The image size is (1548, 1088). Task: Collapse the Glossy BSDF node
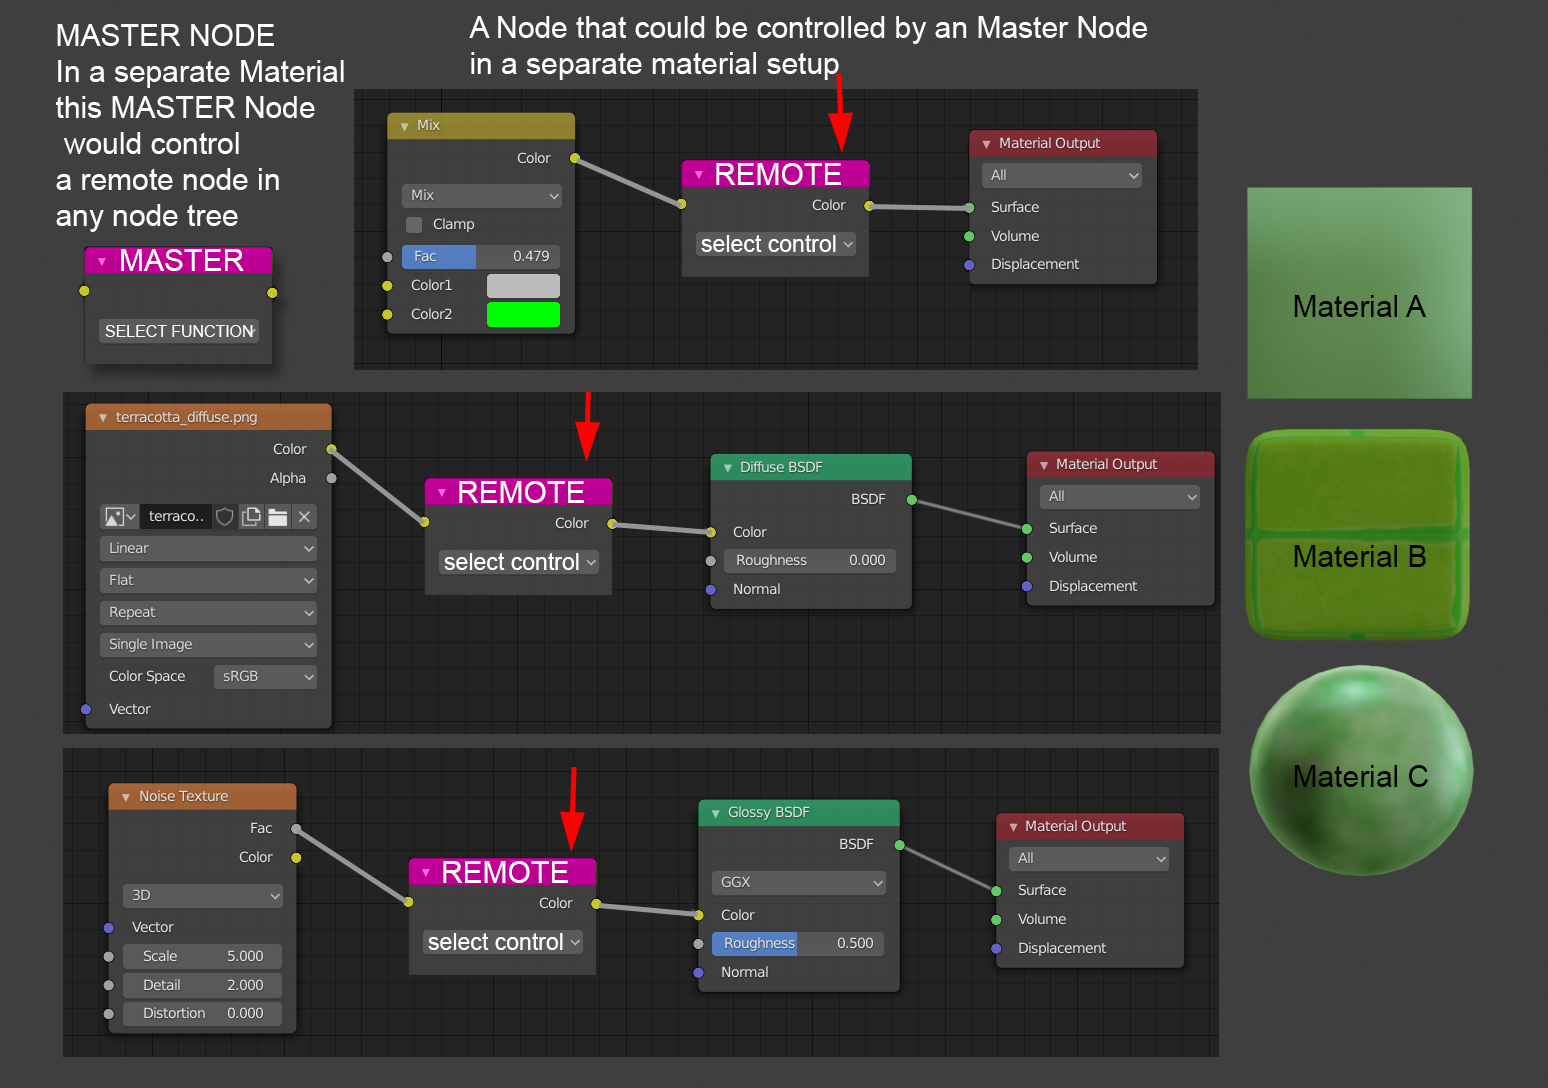(x=715, y=813)
